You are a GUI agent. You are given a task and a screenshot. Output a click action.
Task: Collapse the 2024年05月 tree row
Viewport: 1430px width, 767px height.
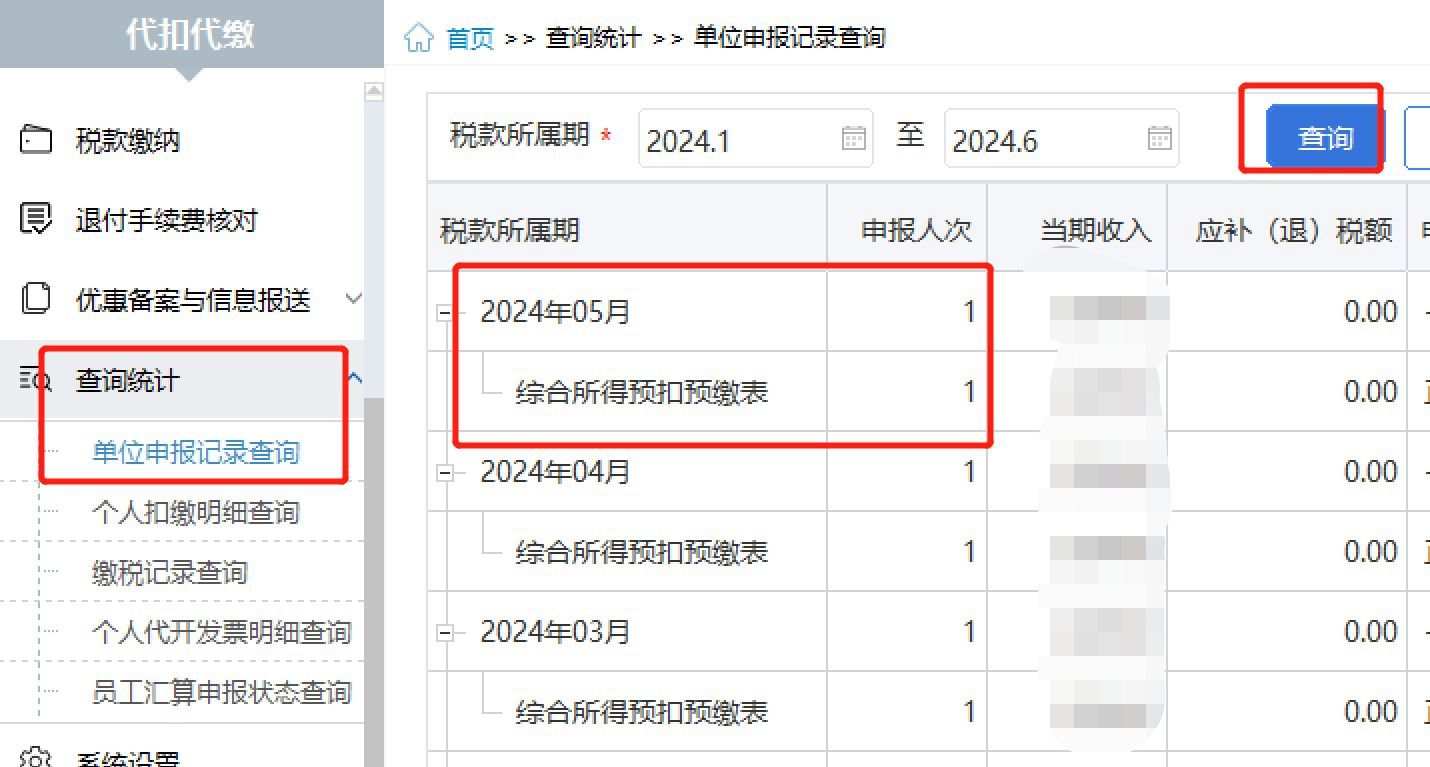pos(445,313)
